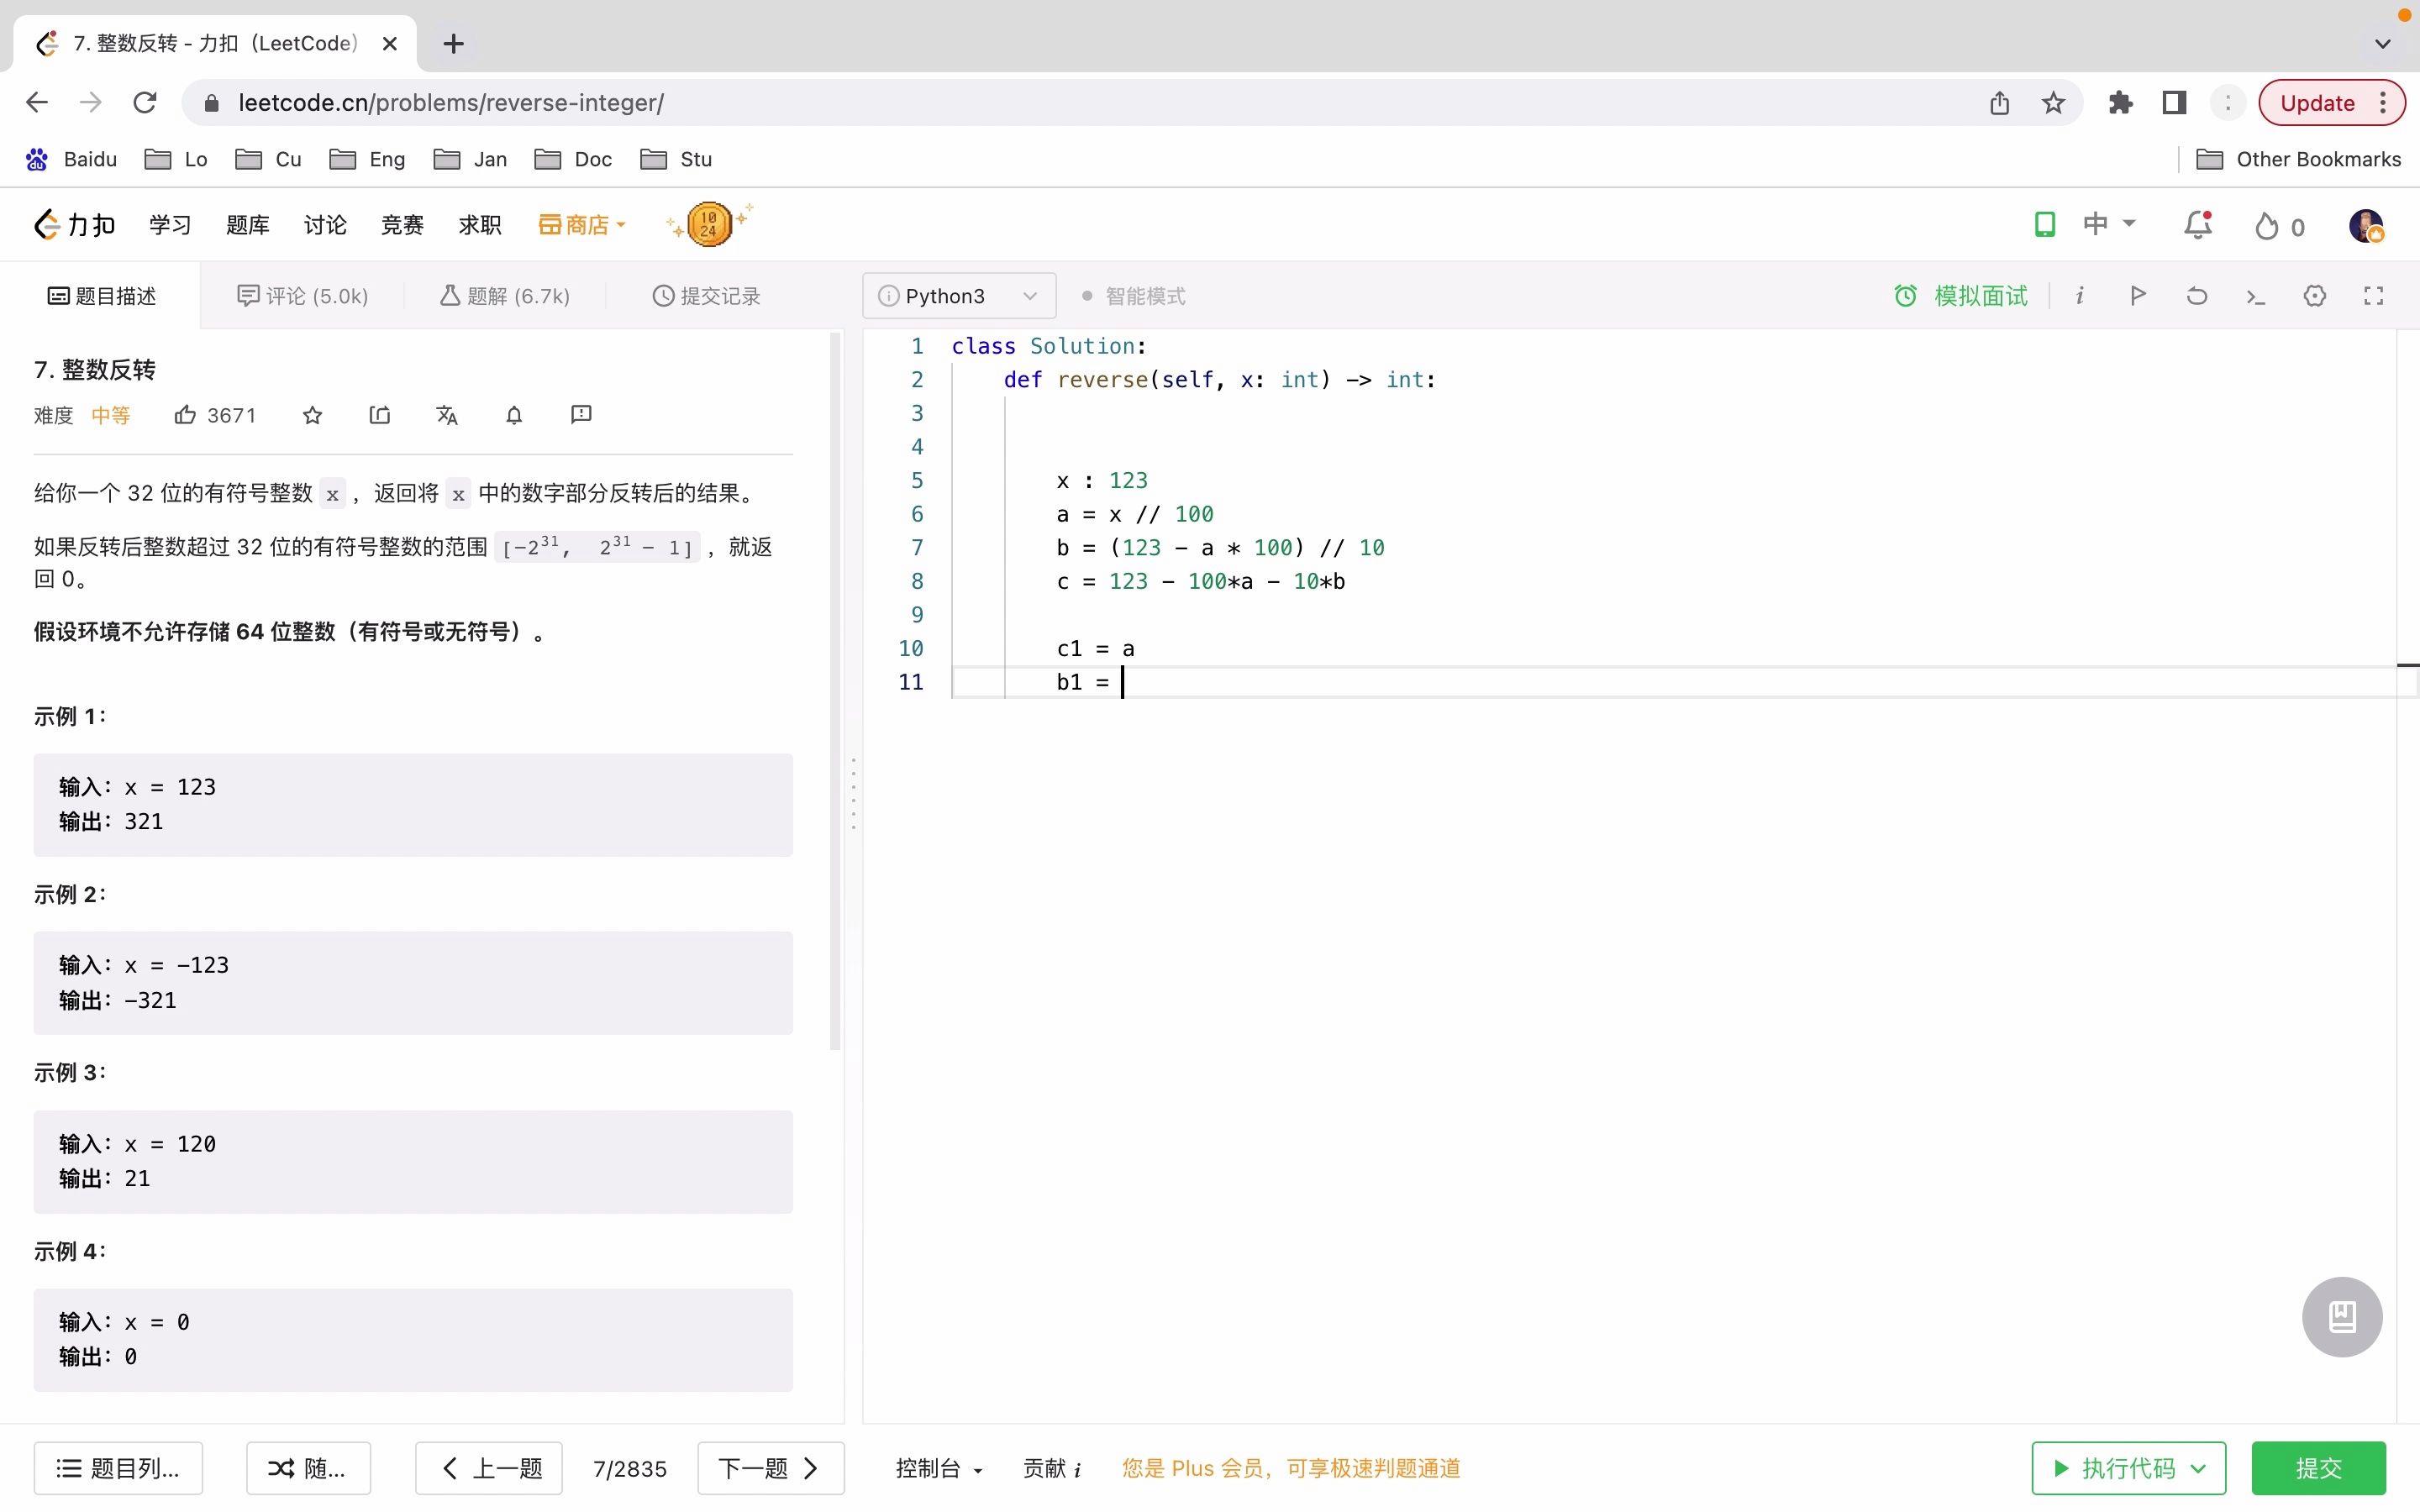Open editor settings with the gear icon
The width and height of the screenshot is (2420, 1512).
click(x=2314, y=296)
